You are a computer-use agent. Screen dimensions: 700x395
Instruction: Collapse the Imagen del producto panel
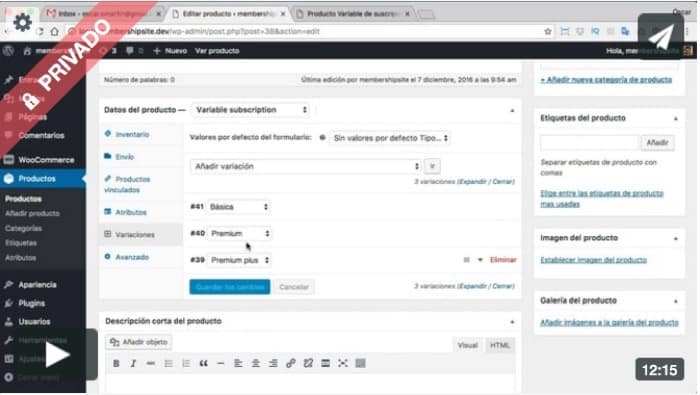click(x=675, y=238)
